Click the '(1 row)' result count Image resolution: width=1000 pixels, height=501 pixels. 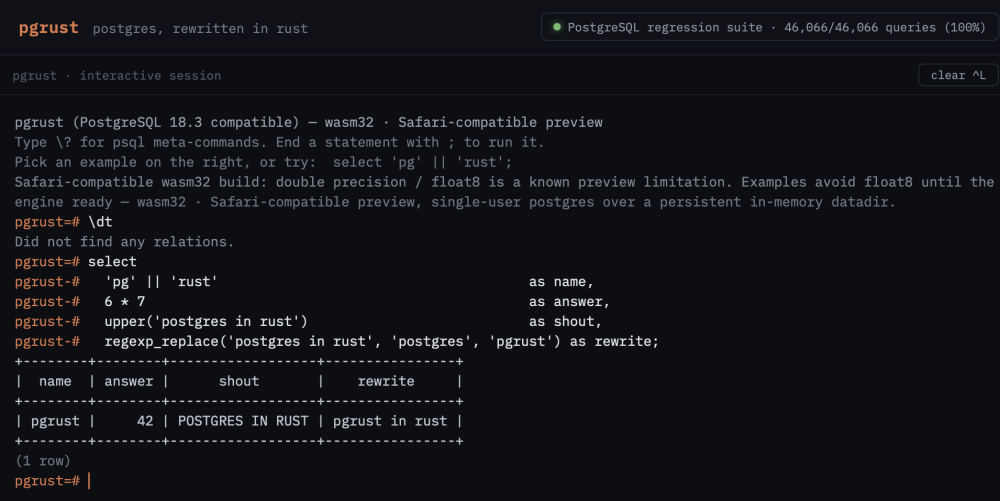tap(43, 461)
